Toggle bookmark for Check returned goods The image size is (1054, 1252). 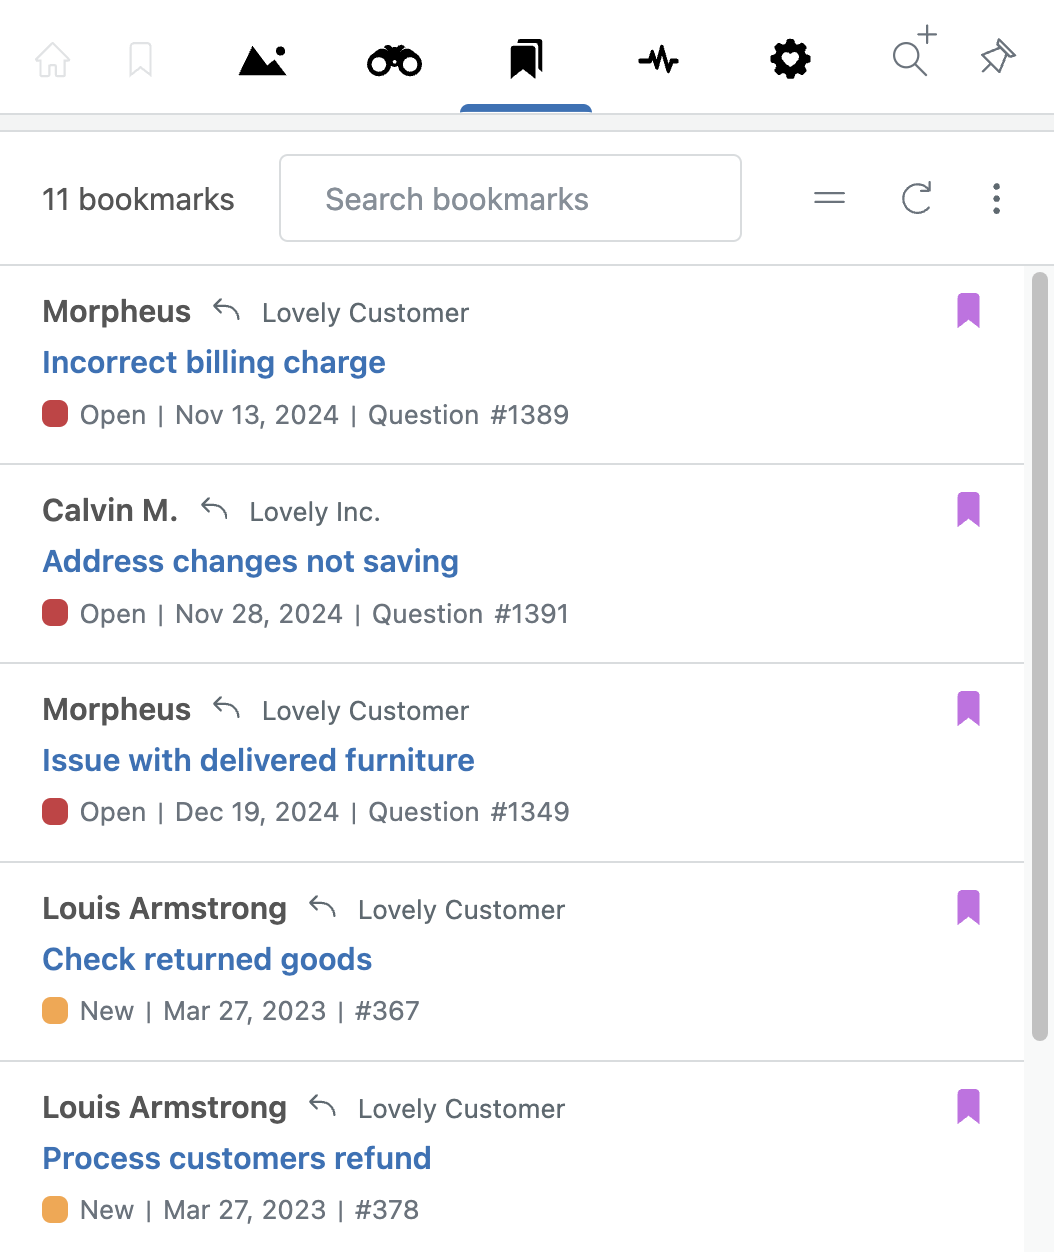[968, 908]
